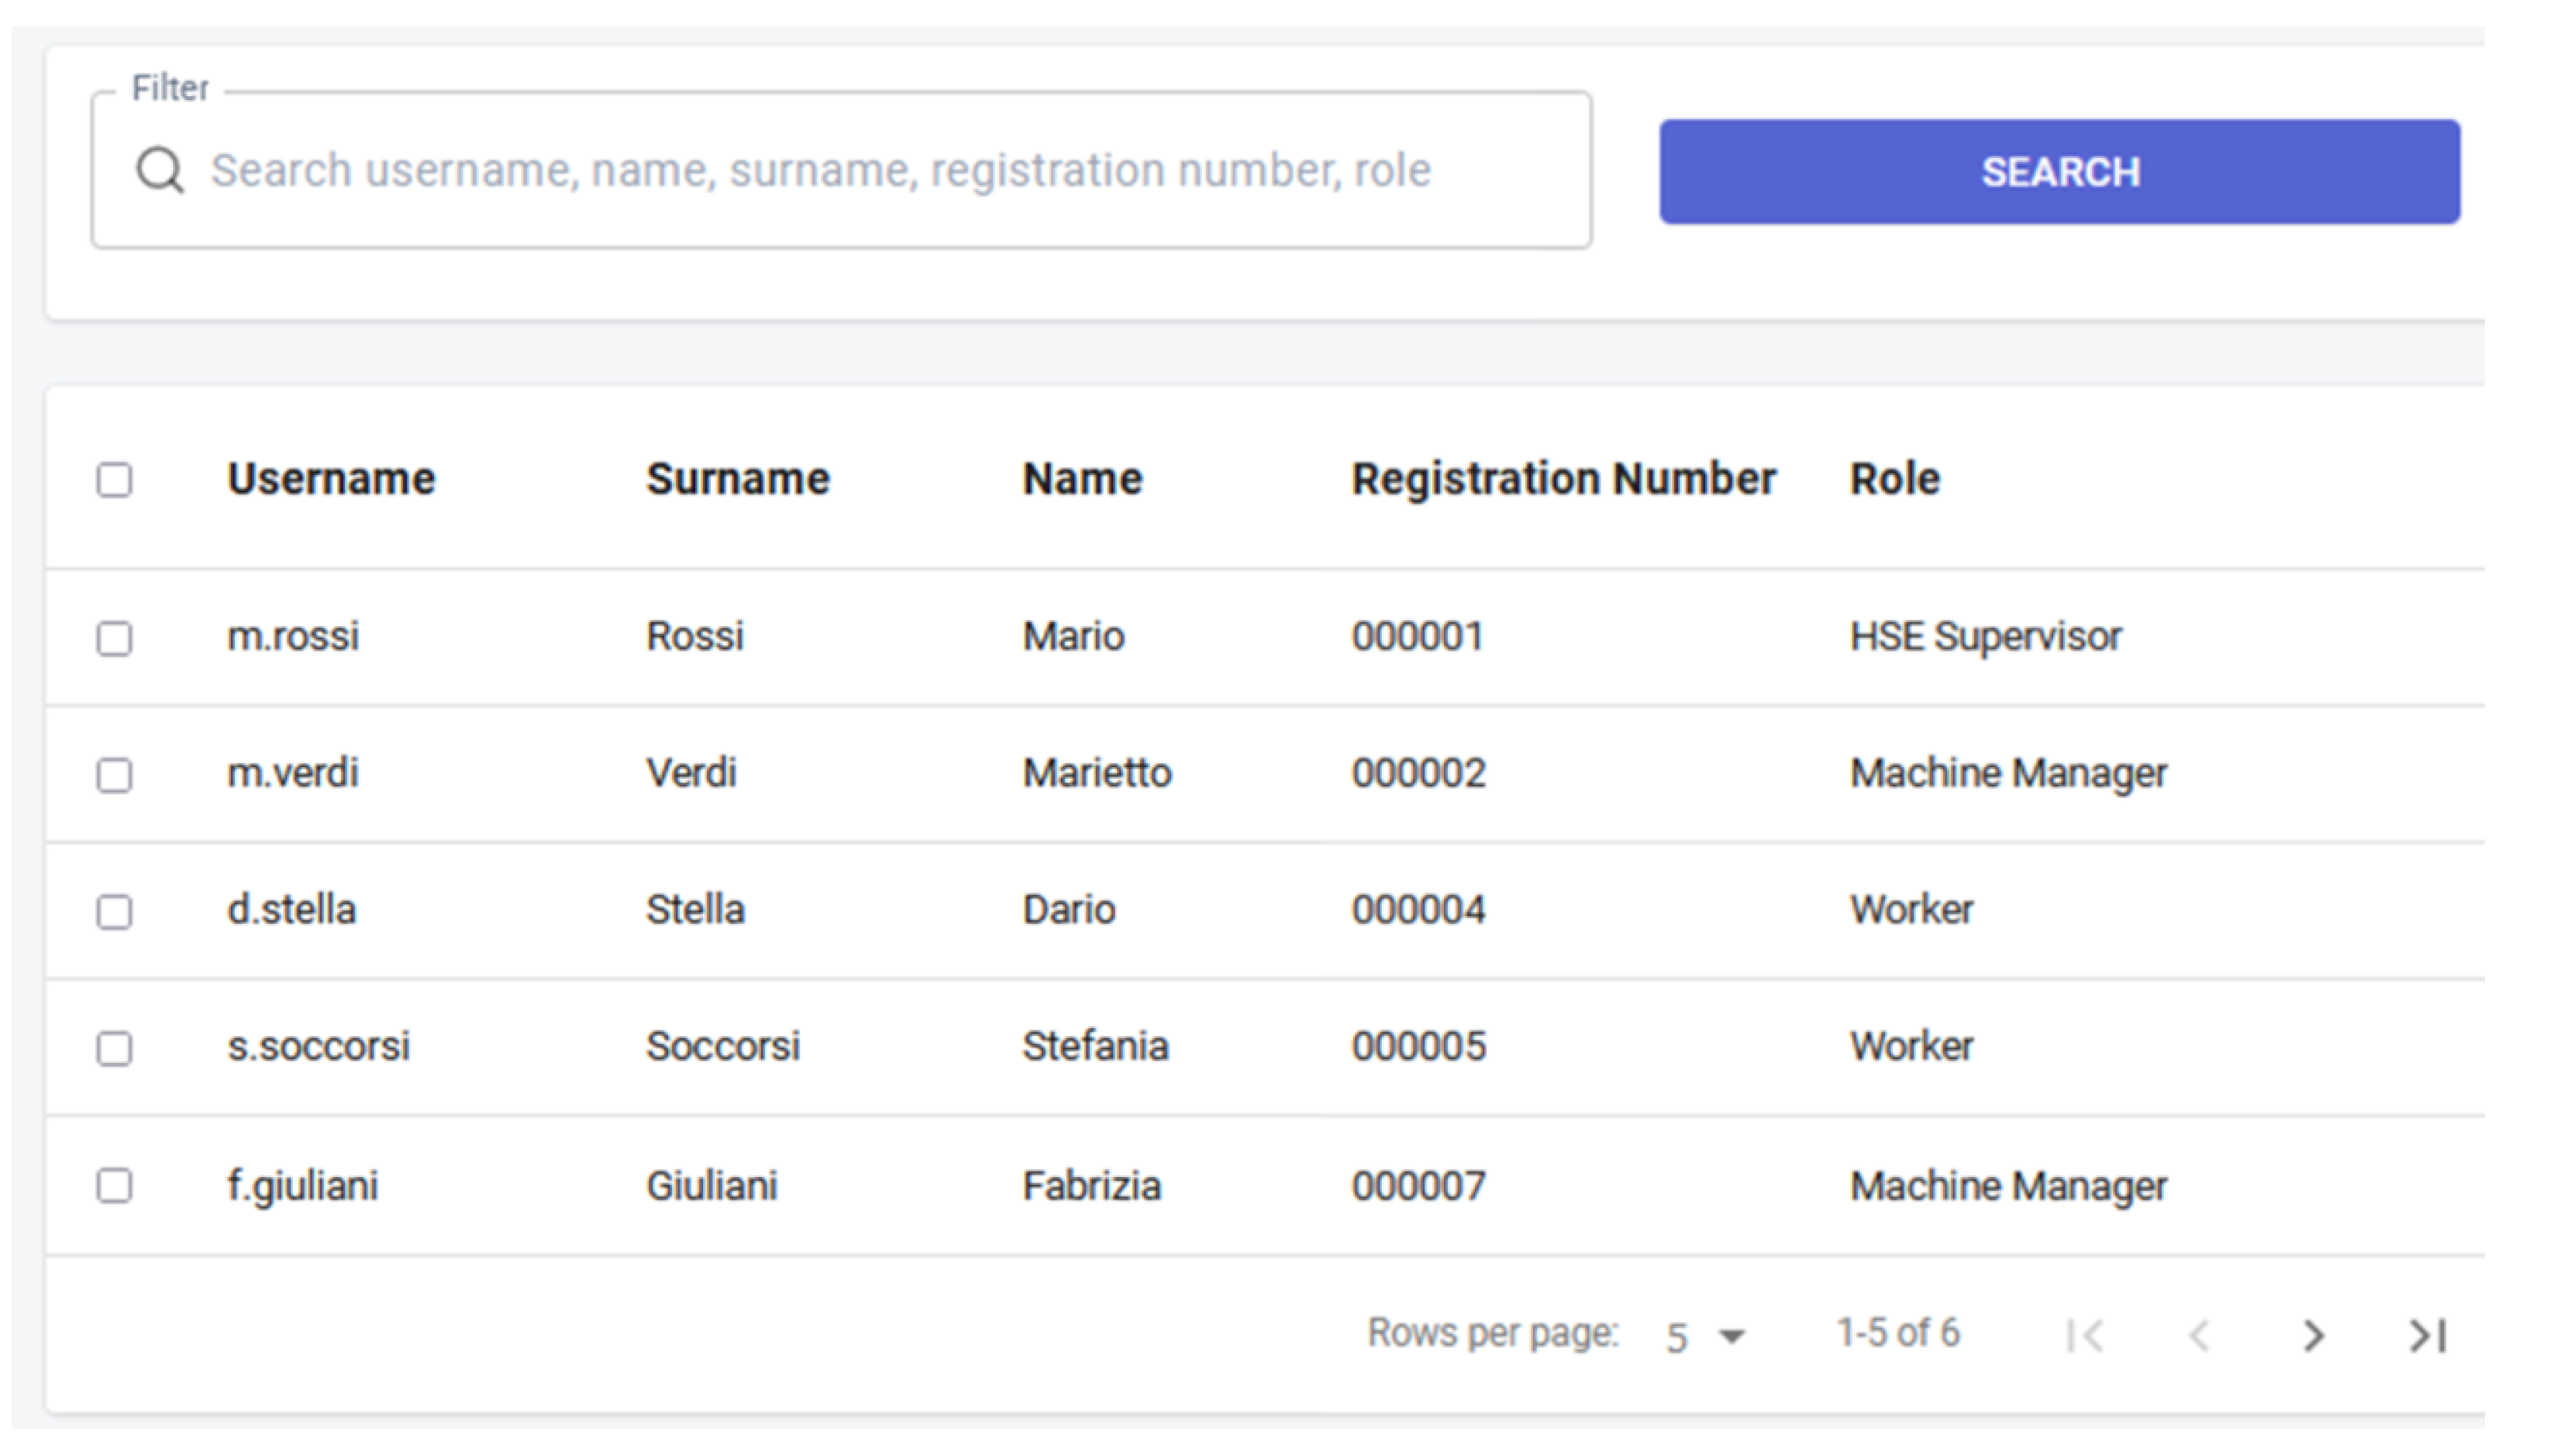The width and height of the screenshot is (2550, 1456).
Task: Select the m.verdi row checkbox
Action: click(114, 774)
